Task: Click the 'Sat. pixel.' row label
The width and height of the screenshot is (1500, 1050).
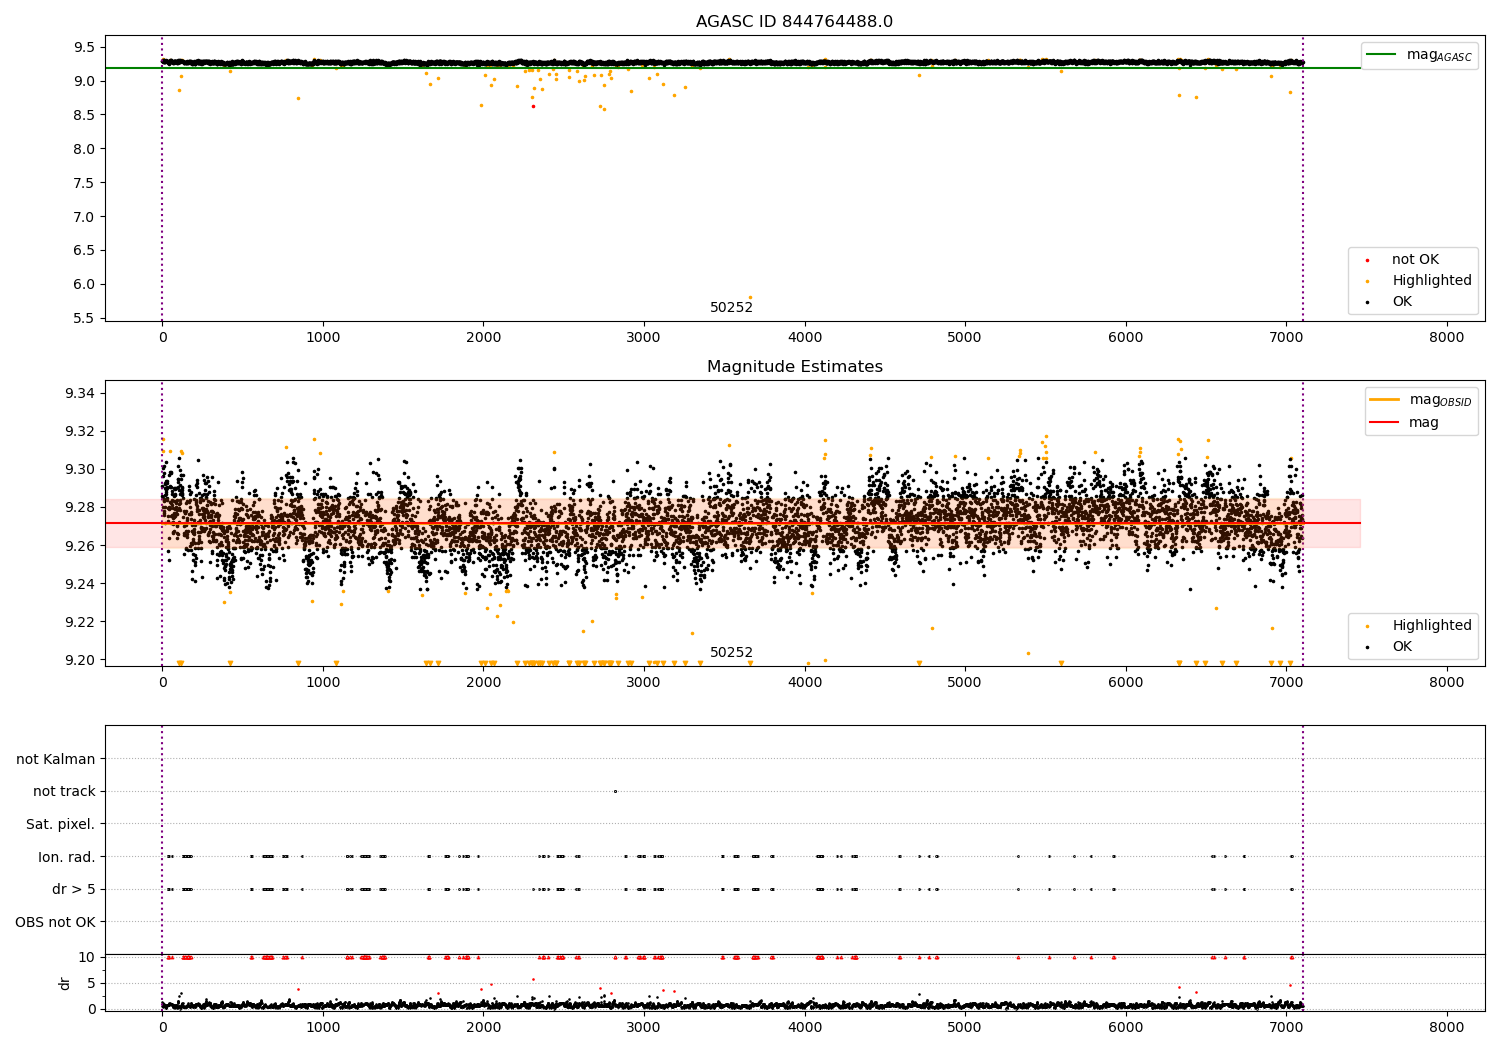Action: click(60, 825)
